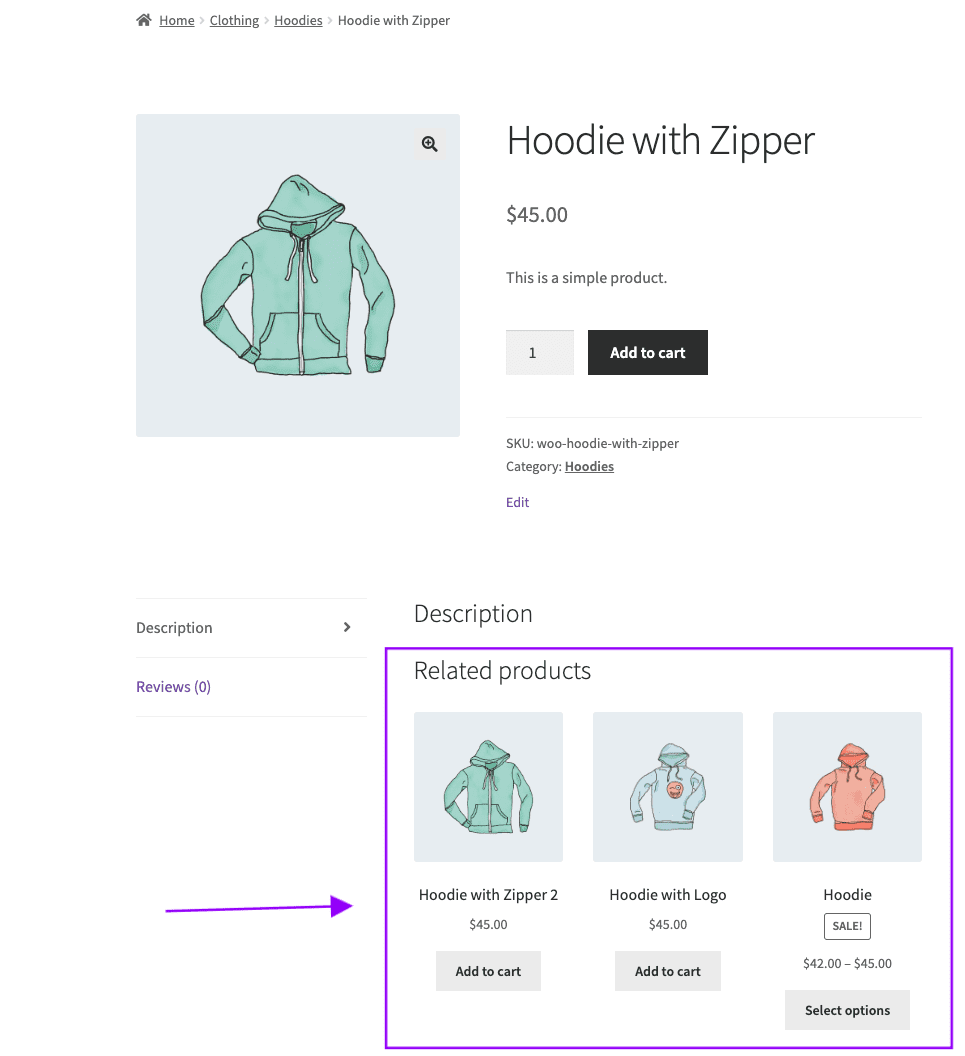
Task: Expand the Description section chevron
Action: (347, 627)
